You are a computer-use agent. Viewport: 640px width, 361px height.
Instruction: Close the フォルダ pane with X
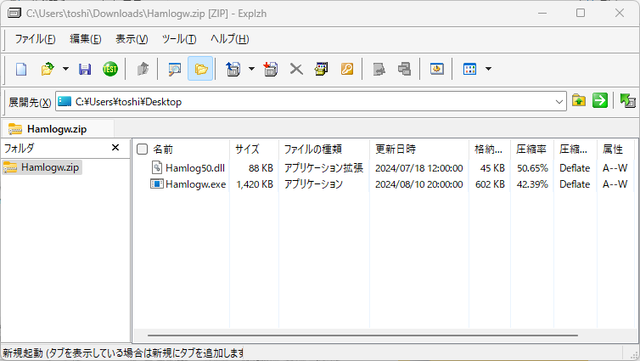coord(116,147)
